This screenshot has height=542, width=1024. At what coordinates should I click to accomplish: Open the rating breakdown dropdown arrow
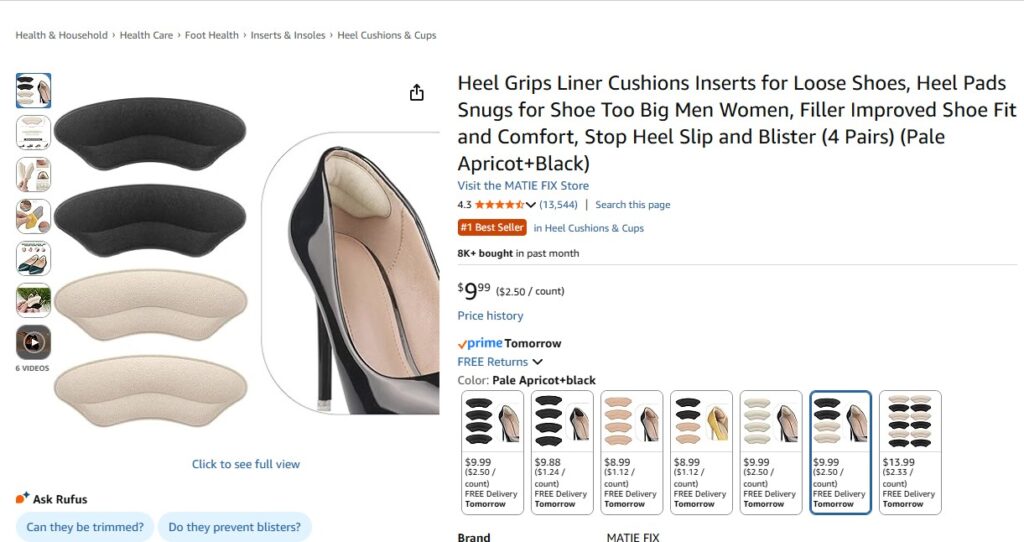(x=531, y=205)
